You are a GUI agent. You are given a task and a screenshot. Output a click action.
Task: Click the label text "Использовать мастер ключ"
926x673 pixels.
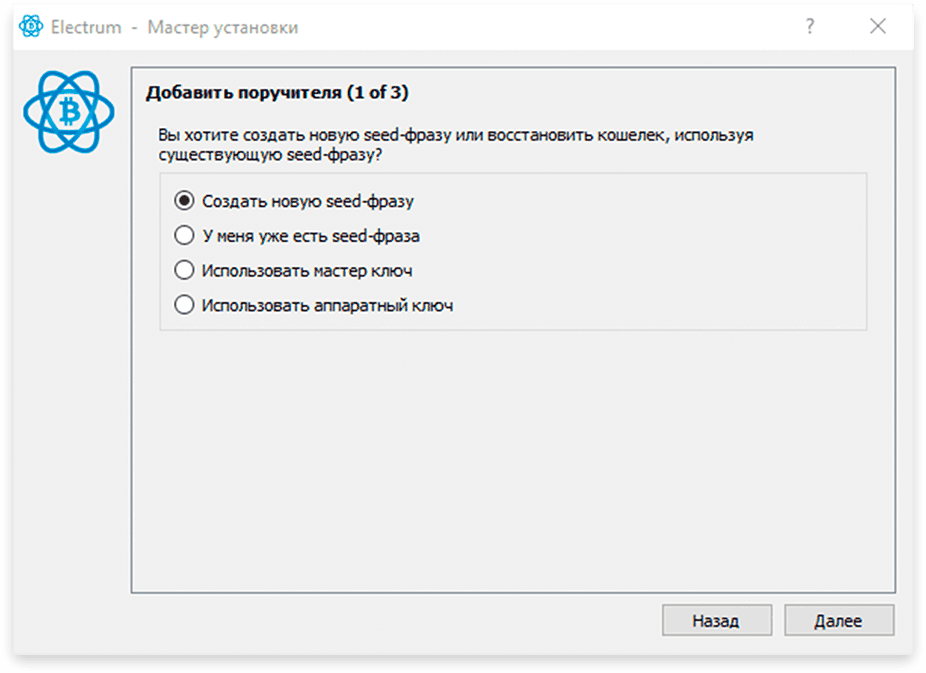tap(307, 271)
